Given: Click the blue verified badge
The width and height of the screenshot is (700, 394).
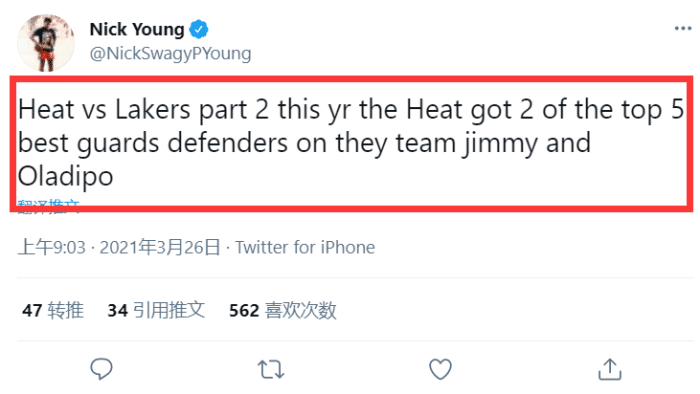Looking at the screenshot, I should tap(199, 29).
